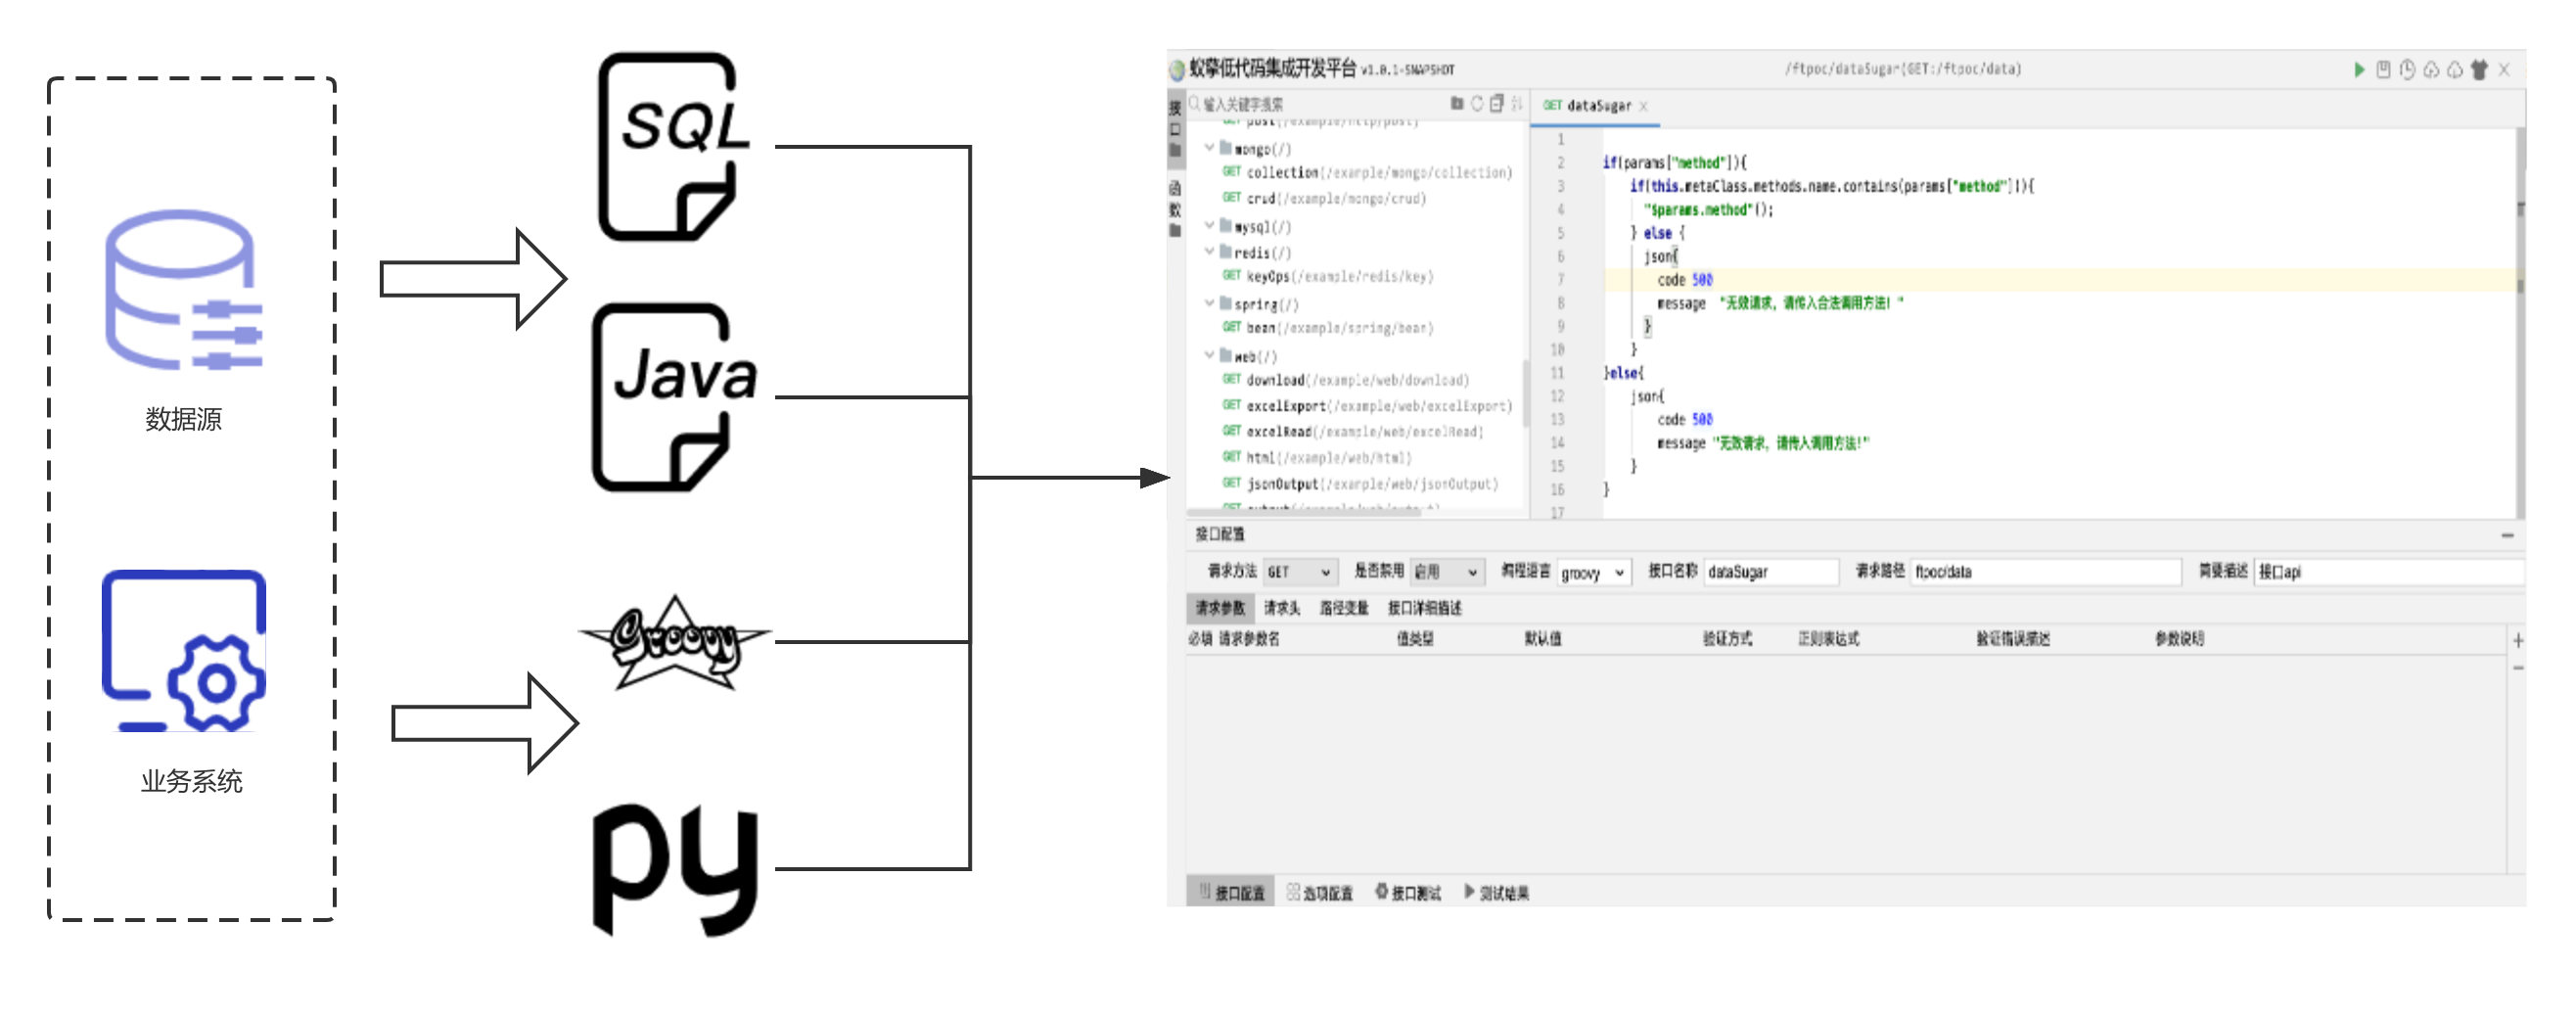This screenshot has height=1016, width=2576.
Task: Collapse the redis folder chevron
Action: (x=1210, y=252)
